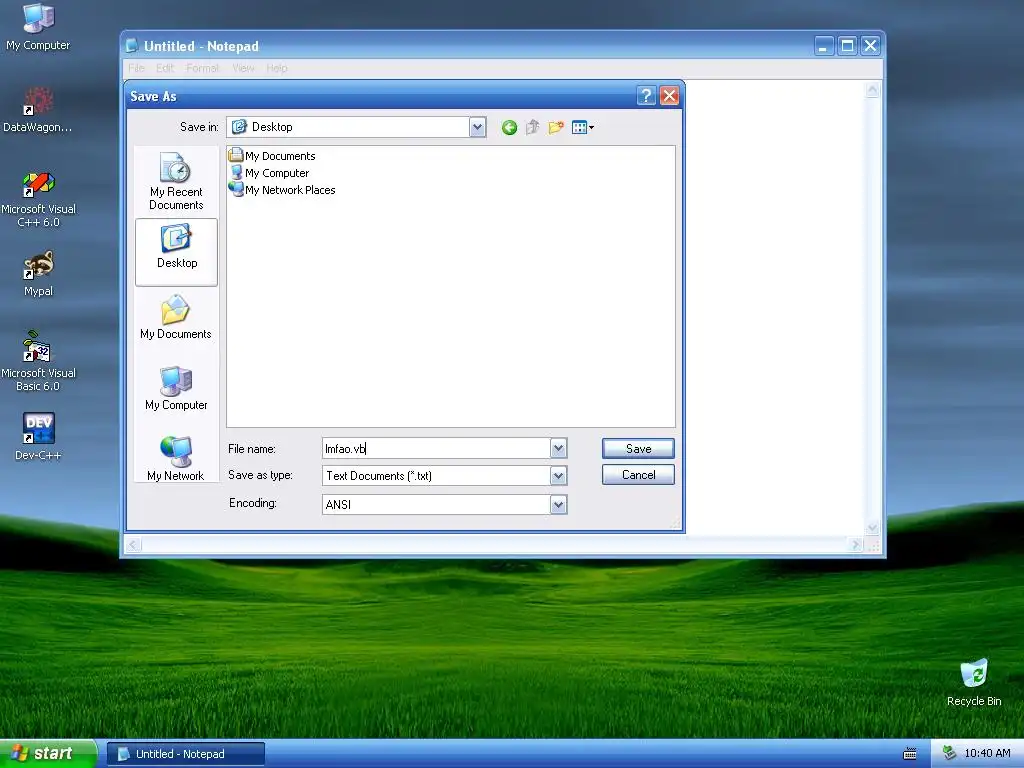The image size is (1024, 768).
Task: Choose My Network in the places bar
Action: (176, 459)
